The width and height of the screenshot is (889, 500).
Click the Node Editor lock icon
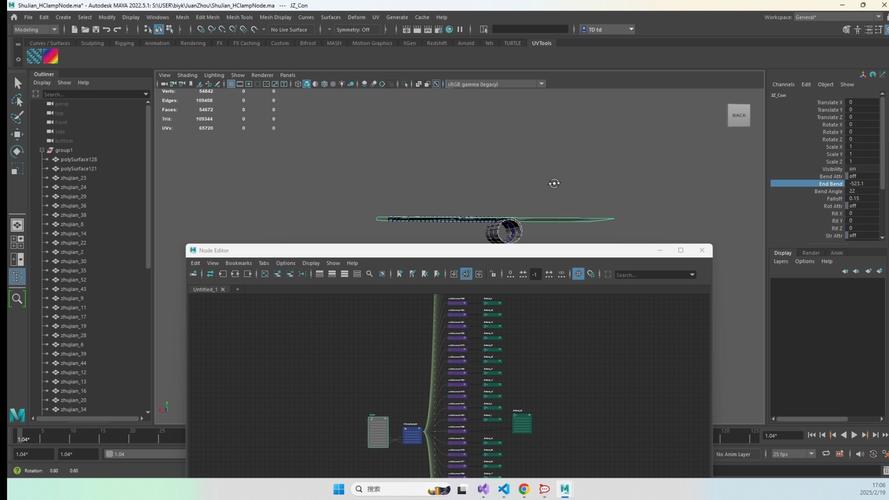(x=493, y=274)
